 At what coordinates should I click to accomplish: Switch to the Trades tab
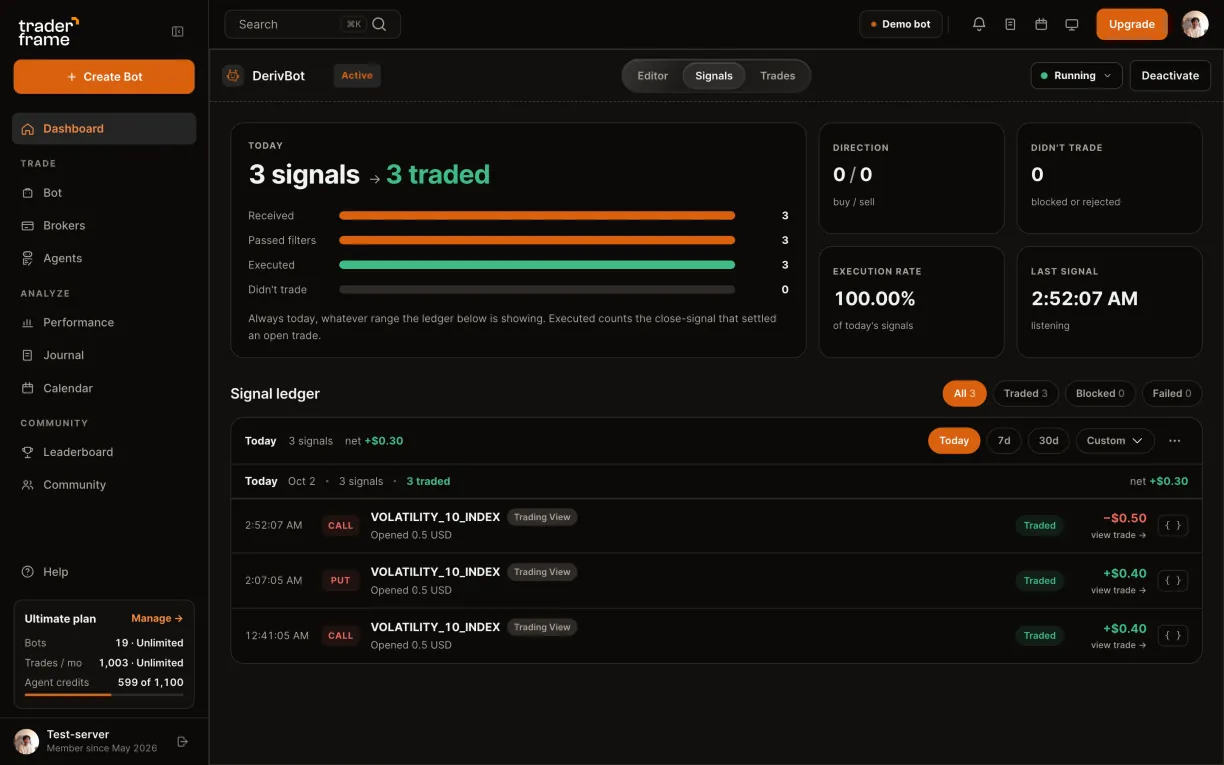tap(778, 76)
